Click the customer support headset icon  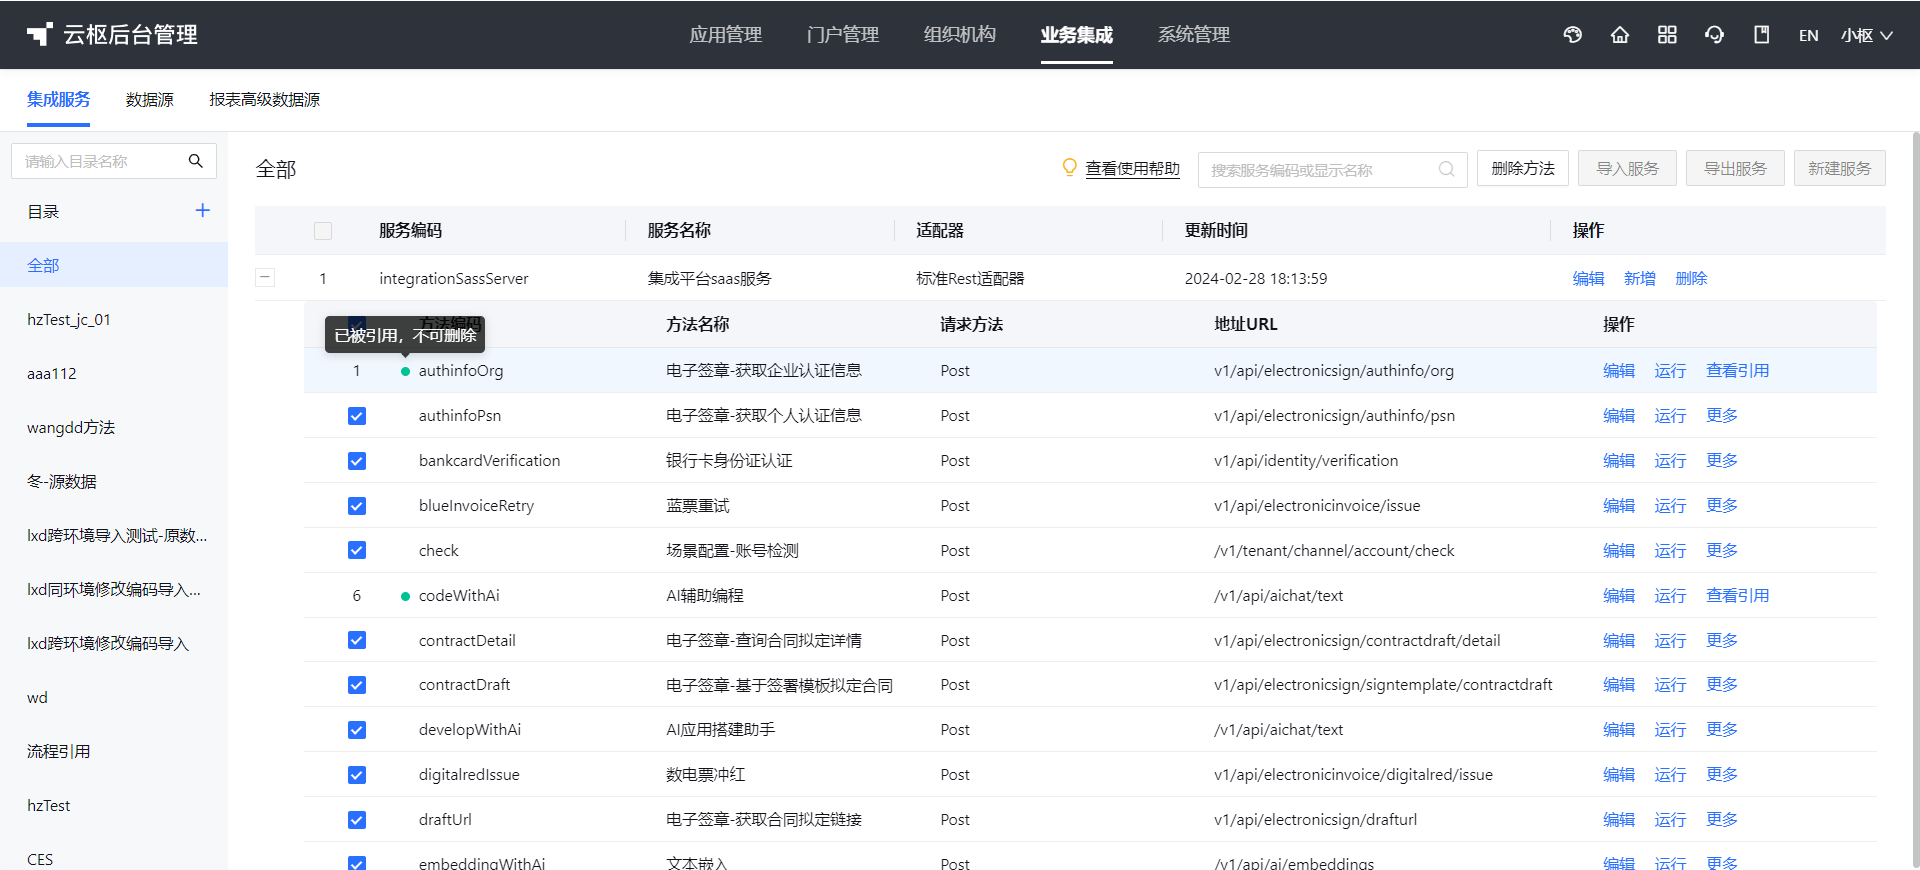point(1714,35)
